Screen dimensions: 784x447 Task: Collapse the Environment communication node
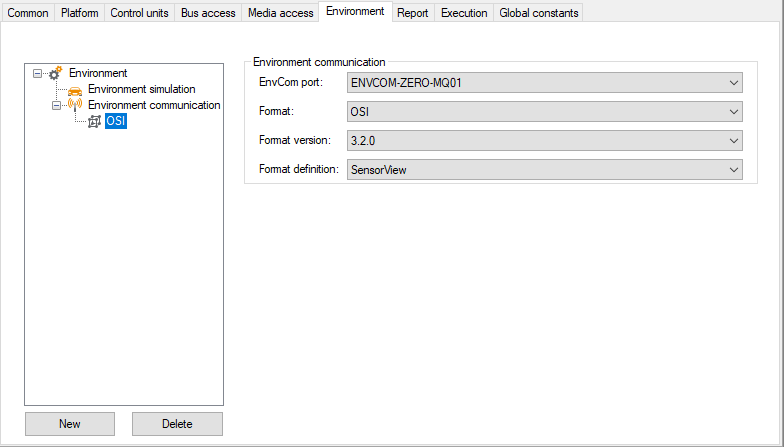point(56,106)
